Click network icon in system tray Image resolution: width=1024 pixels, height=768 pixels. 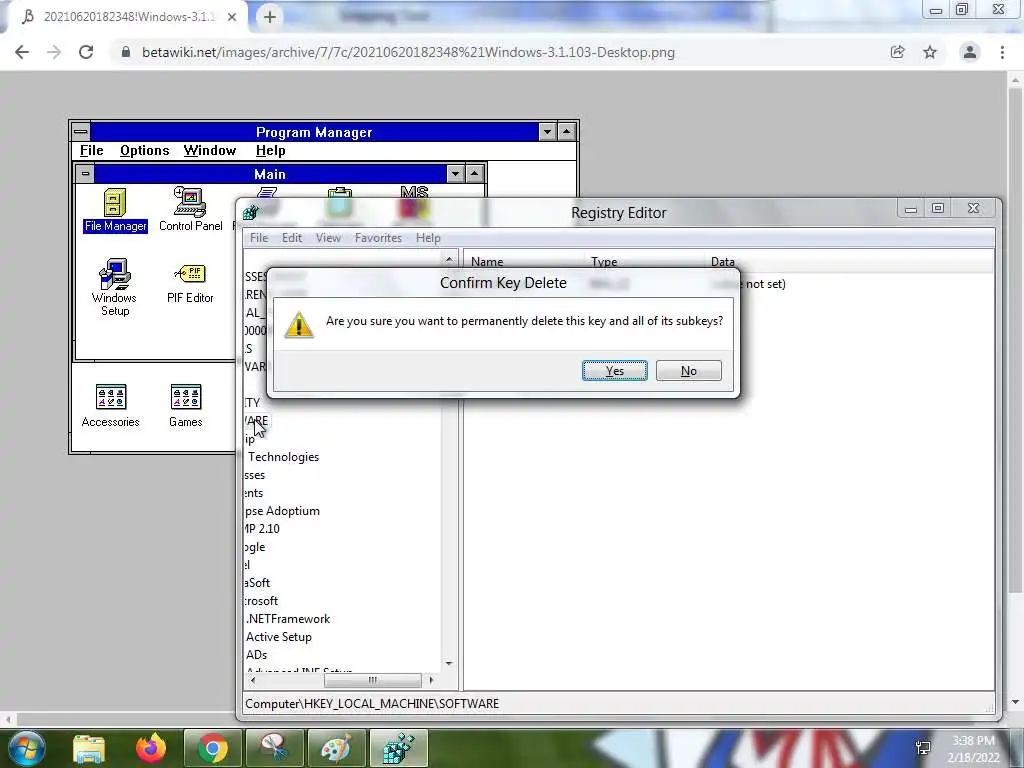[x=923, y=748]
